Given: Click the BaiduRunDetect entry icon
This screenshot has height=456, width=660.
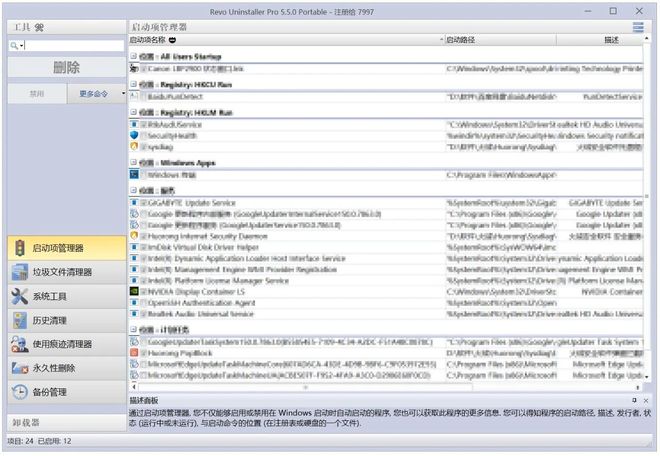Looking at the screenshot, I should coord(134,96).
